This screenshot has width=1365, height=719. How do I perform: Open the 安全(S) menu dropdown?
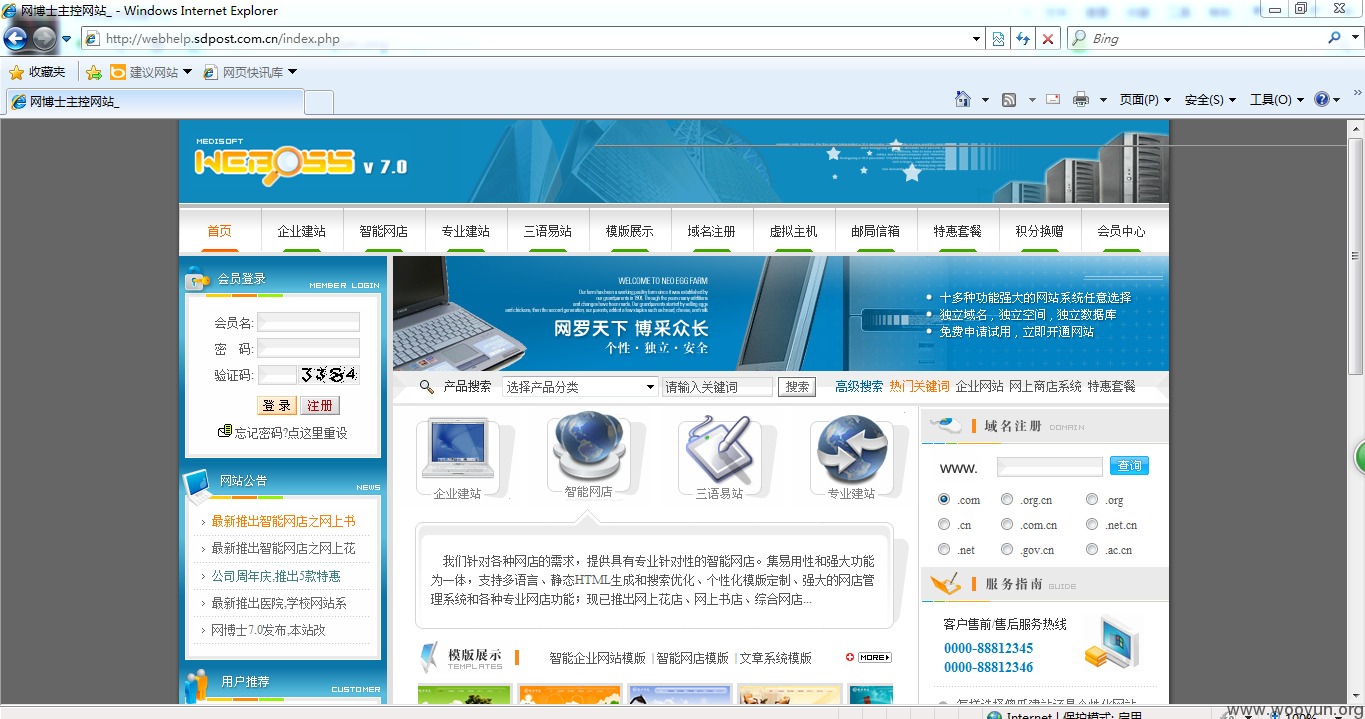click(x=1210, y=99)
